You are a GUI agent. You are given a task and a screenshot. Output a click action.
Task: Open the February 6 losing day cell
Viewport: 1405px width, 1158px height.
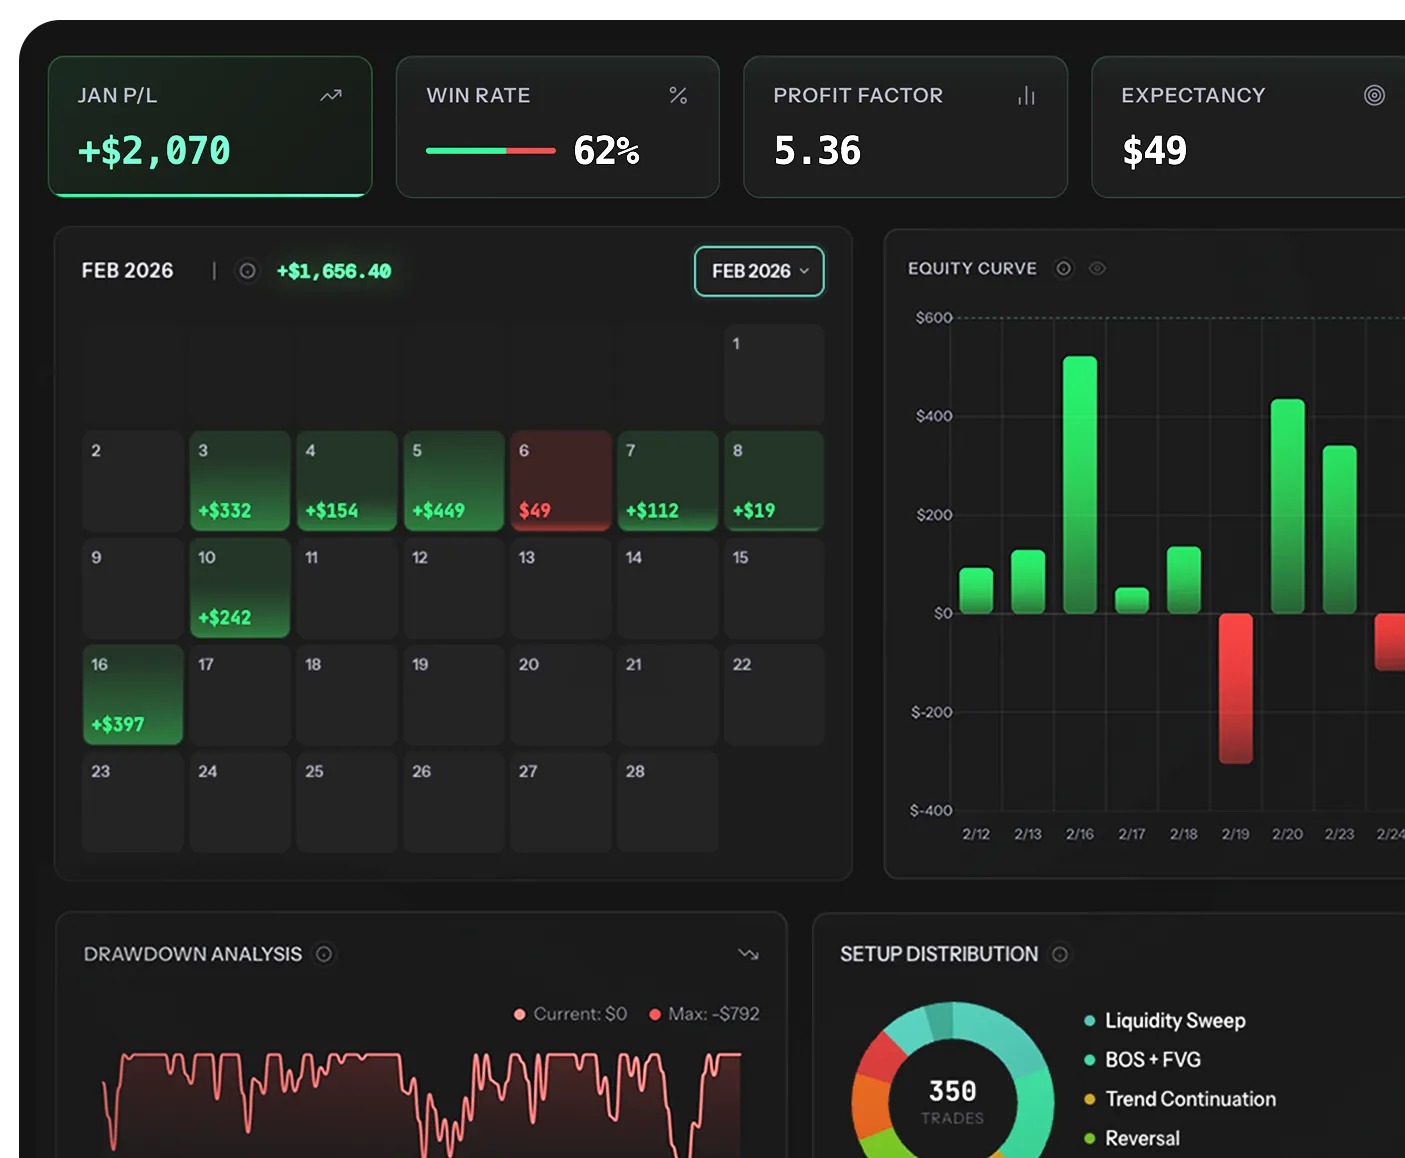(x=561, y=481)
